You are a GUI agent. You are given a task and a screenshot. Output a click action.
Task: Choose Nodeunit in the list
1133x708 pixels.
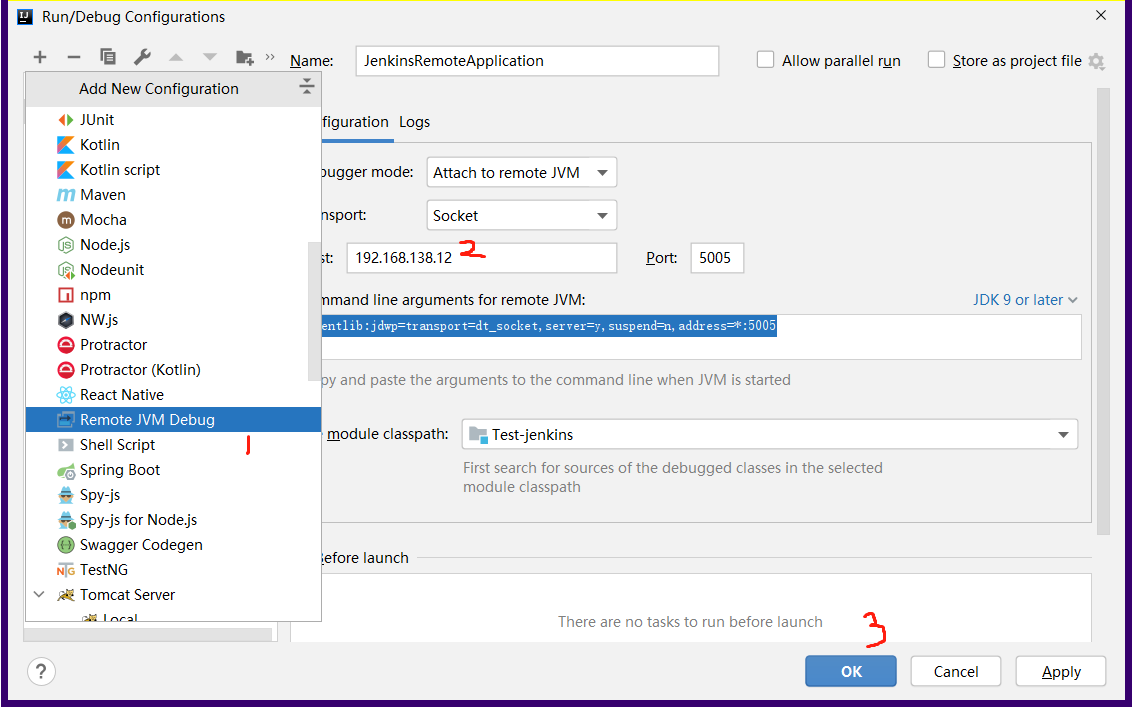tap(173, 269)
